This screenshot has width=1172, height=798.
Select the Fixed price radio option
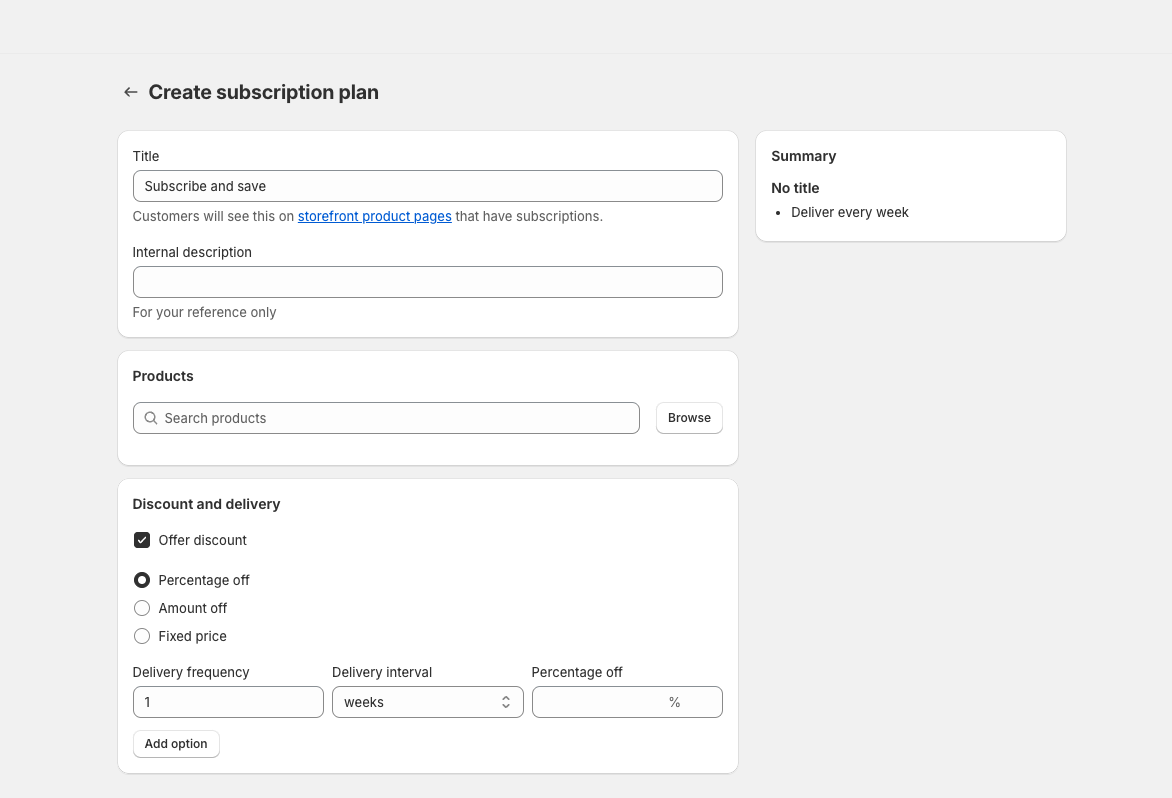(x=142, y=636)
